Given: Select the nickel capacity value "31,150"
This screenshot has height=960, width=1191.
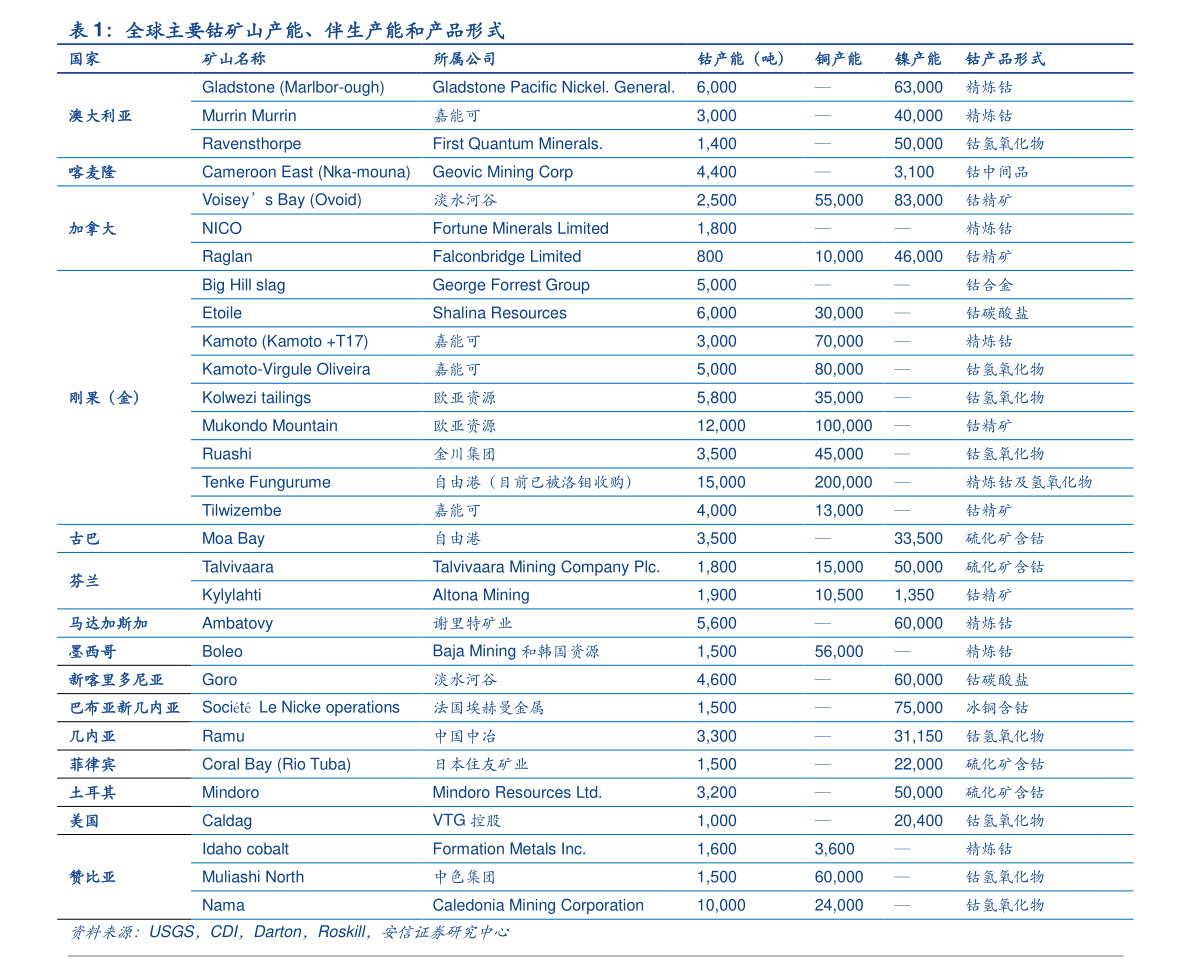Looking at the screenshot, I should (x=918, y=736).
